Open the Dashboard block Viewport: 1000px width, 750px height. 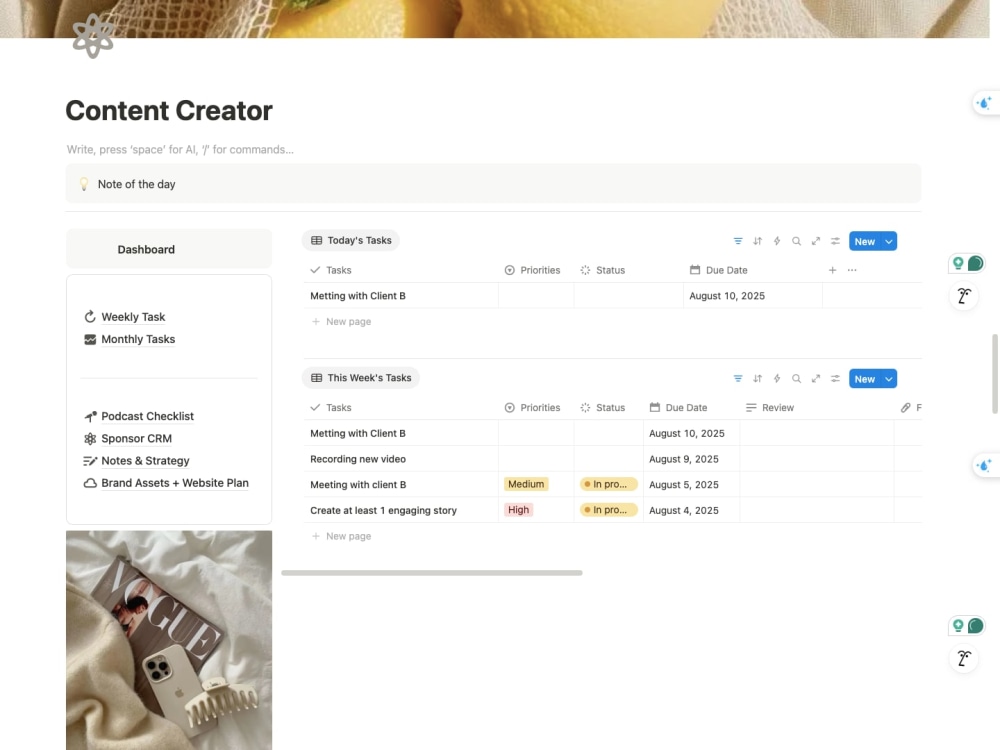(169, 249)
